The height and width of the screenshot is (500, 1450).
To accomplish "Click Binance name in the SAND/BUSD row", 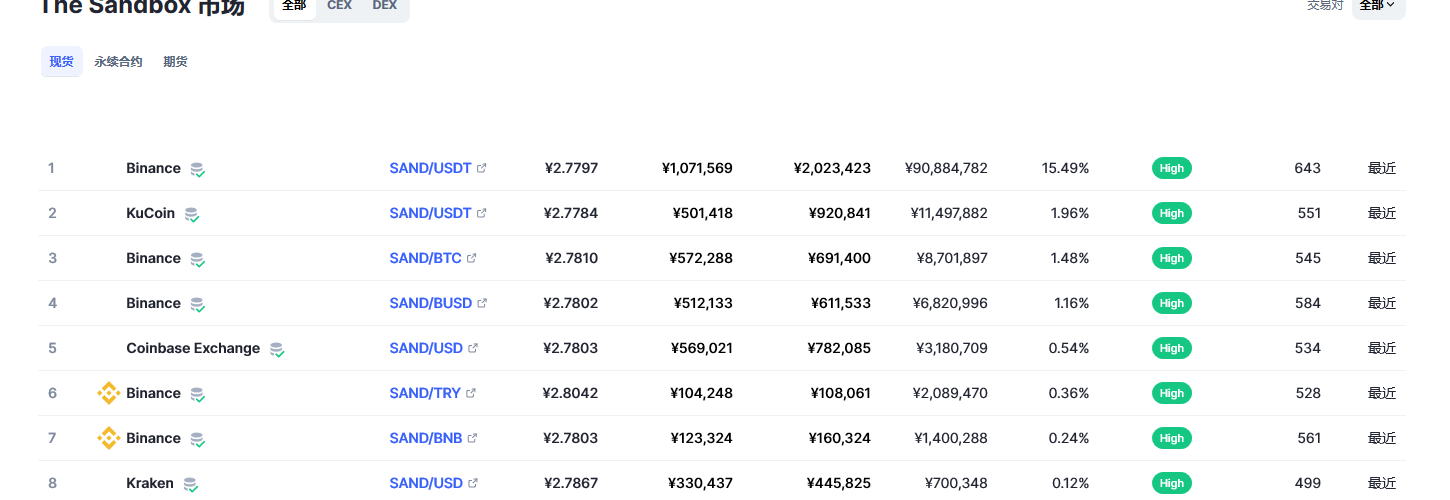I will point(153,303).
